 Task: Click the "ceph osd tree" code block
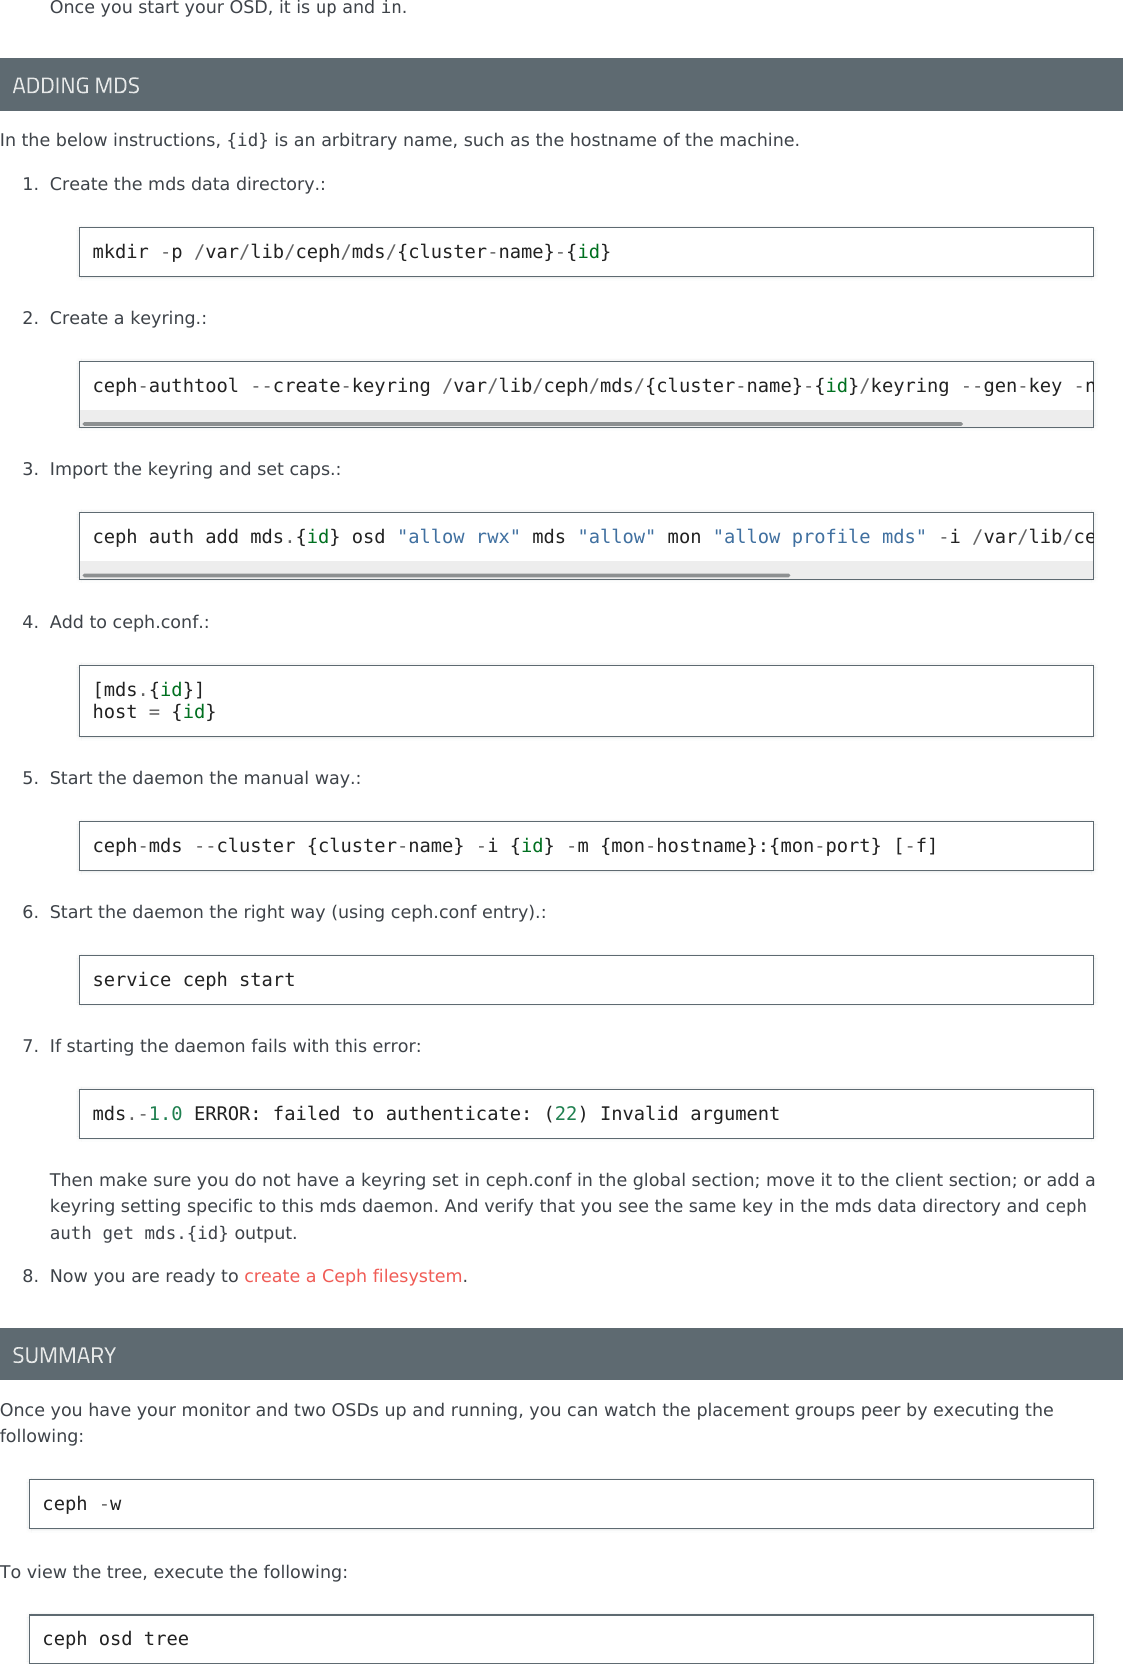point(560,1639)
